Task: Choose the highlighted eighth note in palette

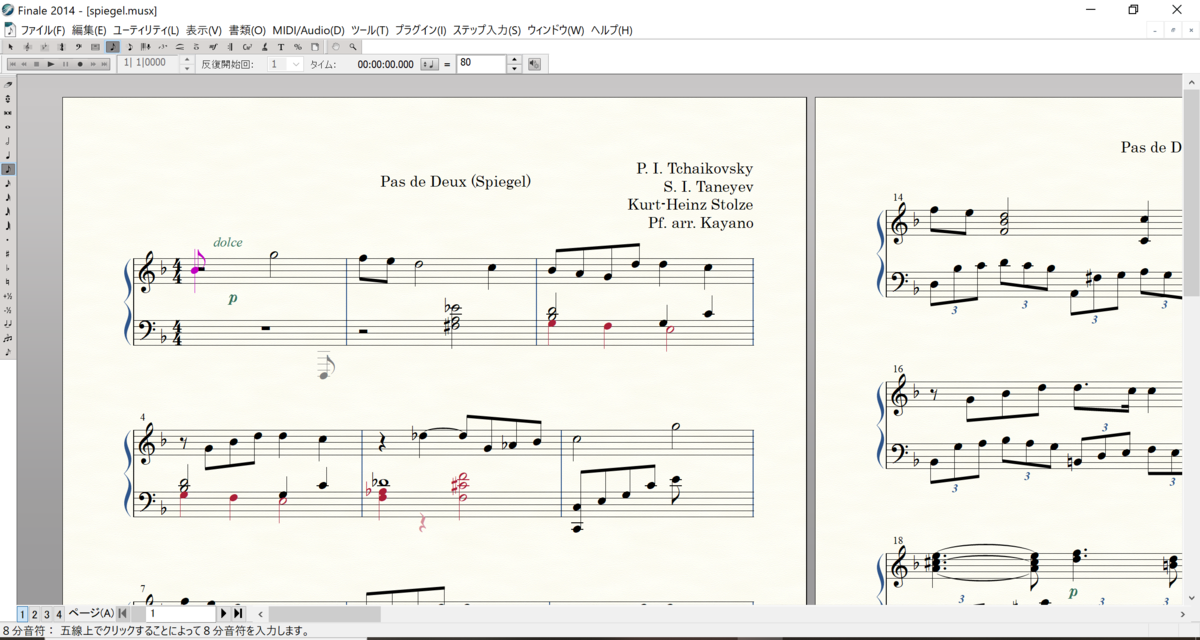Action: click(8, 169)
